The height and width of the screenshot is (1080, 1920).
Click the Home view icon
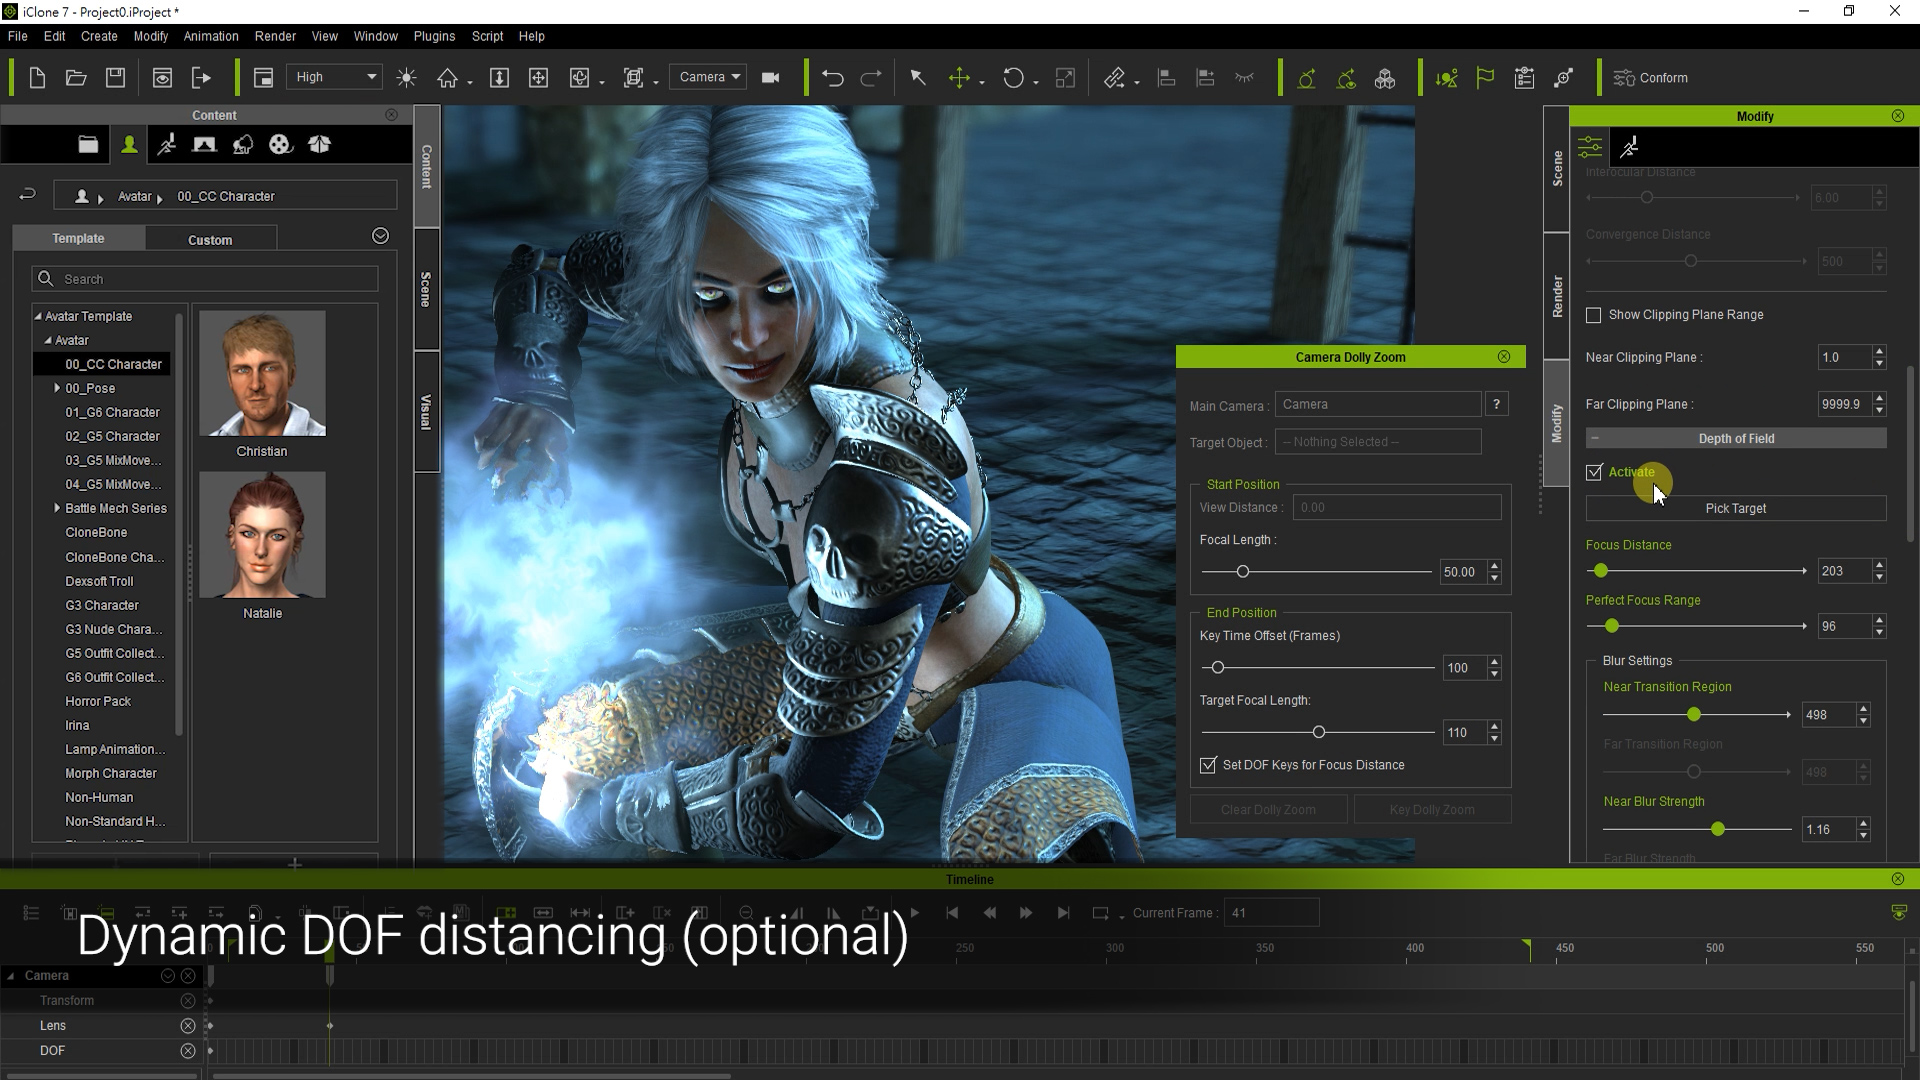tap(447, 78)
